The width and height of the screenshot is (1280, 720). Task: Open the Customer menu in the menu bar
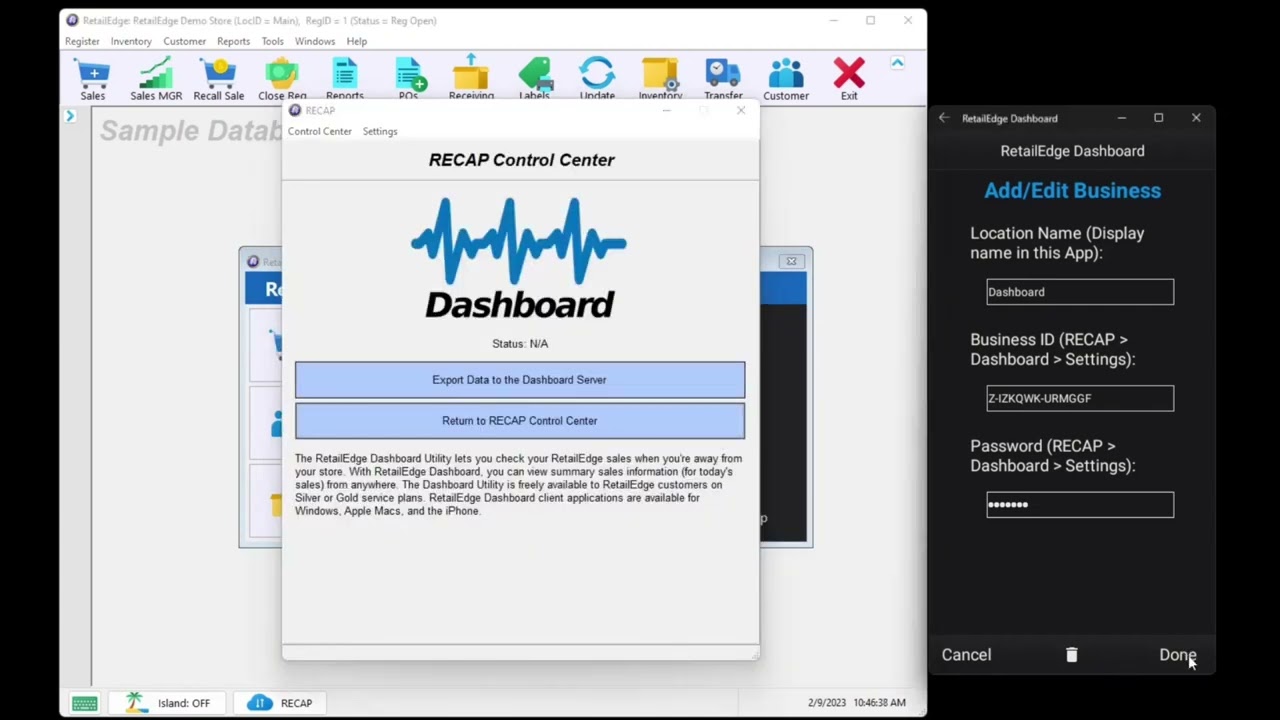(184, 41)
